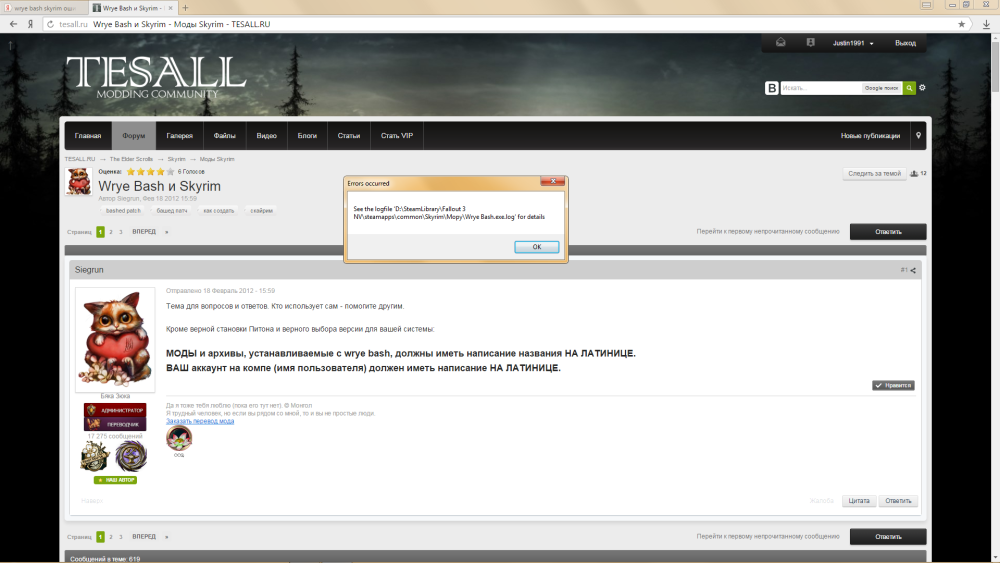Click the 'башед патч' tag
This screenshot has height=563, width=1000.
point(172,210)
